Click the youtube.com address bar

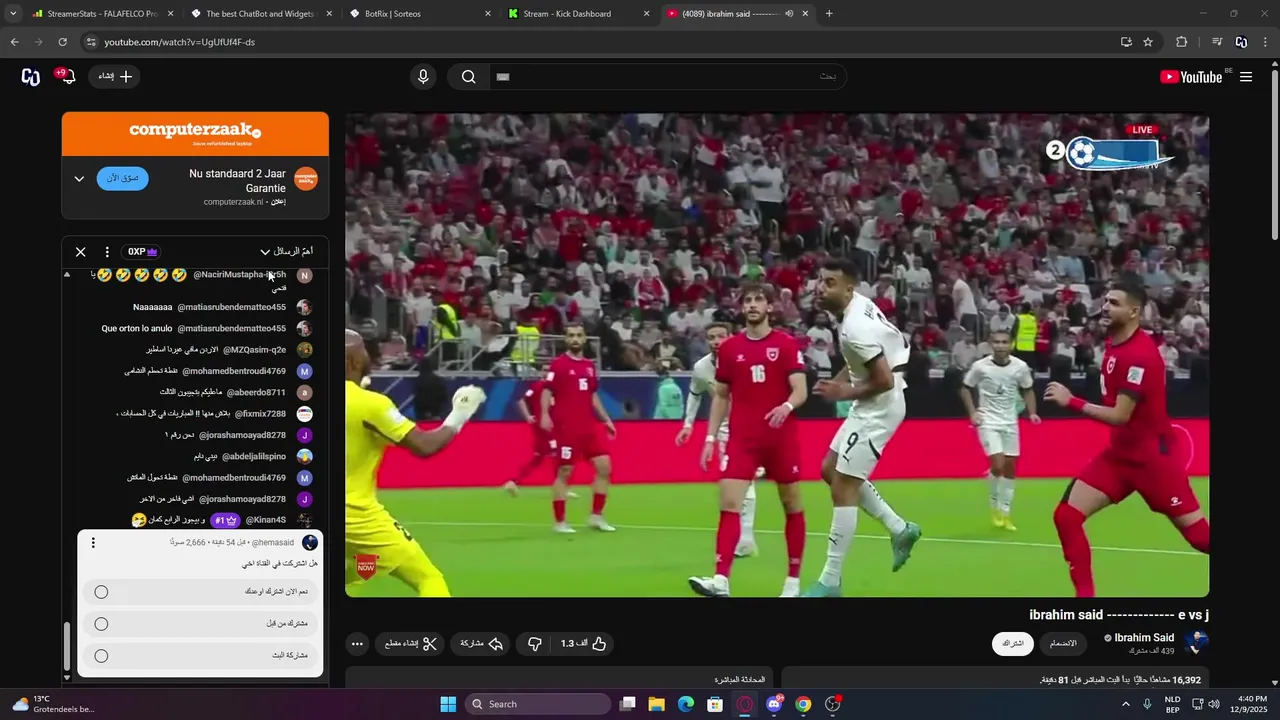click(600, 42)
